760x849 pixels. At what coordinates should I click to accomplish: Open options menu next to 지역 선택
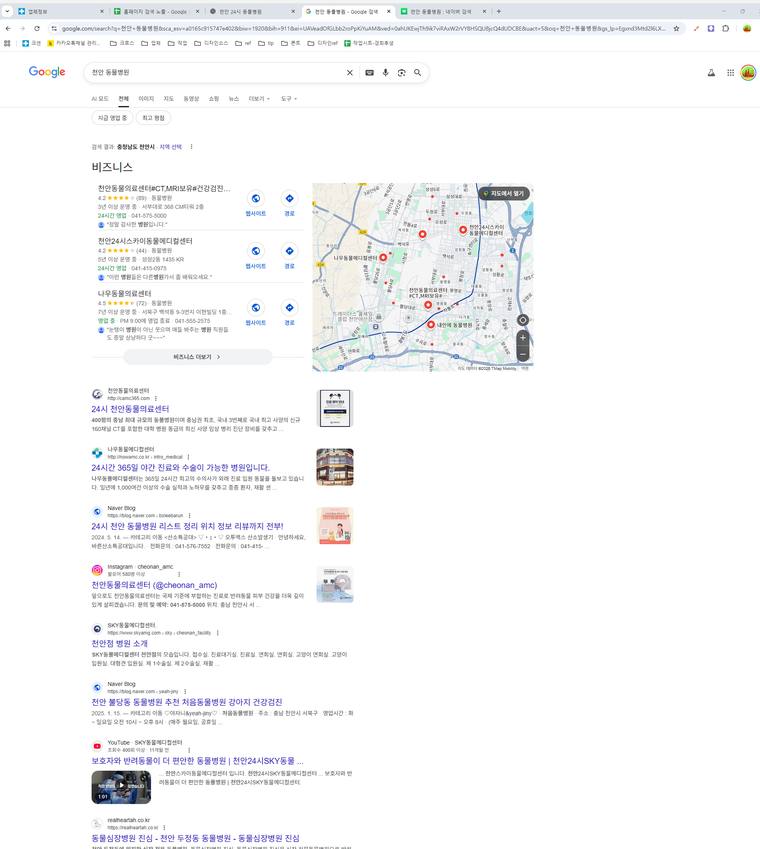point(191,147)
